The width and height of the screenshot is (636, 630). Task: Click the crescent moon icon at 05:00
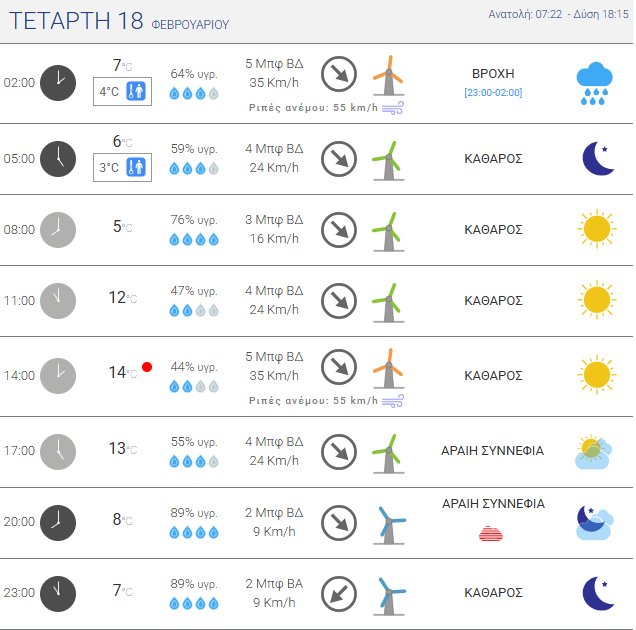597,158
